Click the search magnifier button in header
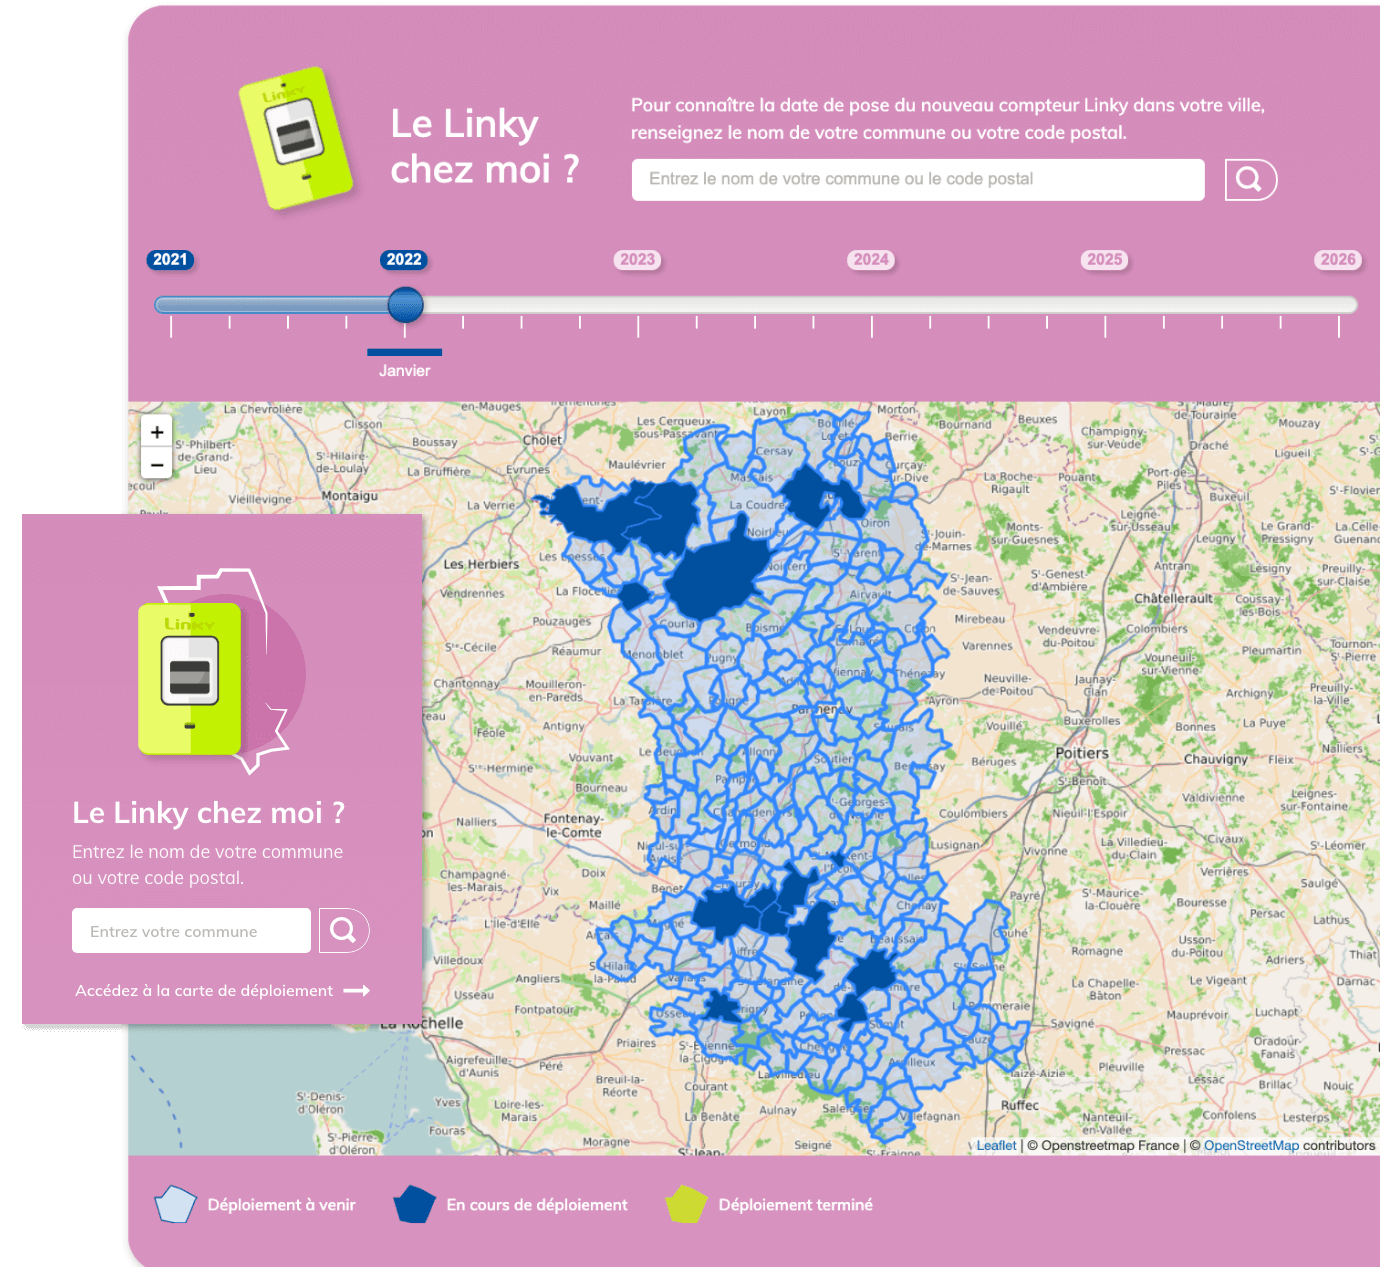Viewport: 1380px width, 1267px height. pyautogui.click(x=1251, y=180)
